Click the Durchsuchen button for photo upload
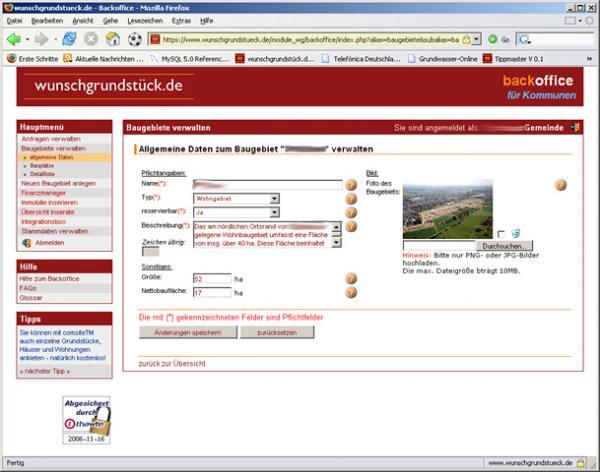This screenshot has height=472, width=600. [x=504, y=246]
